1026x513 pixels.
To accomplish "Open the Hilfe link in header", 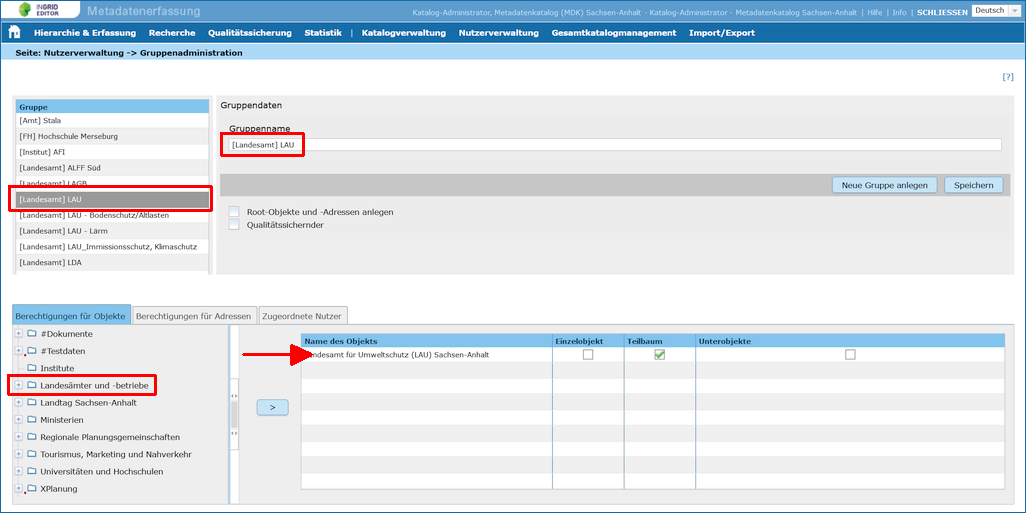I will [875, 12].
